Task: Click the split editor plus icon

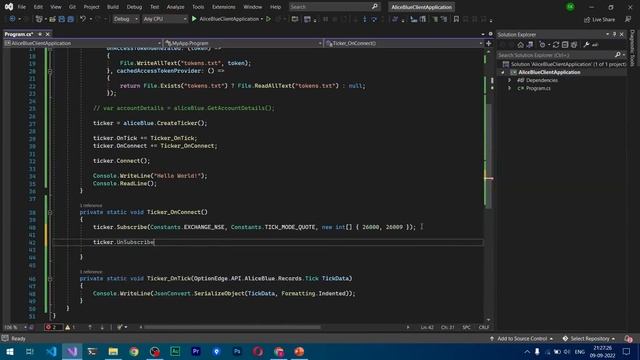Action: 489,43
